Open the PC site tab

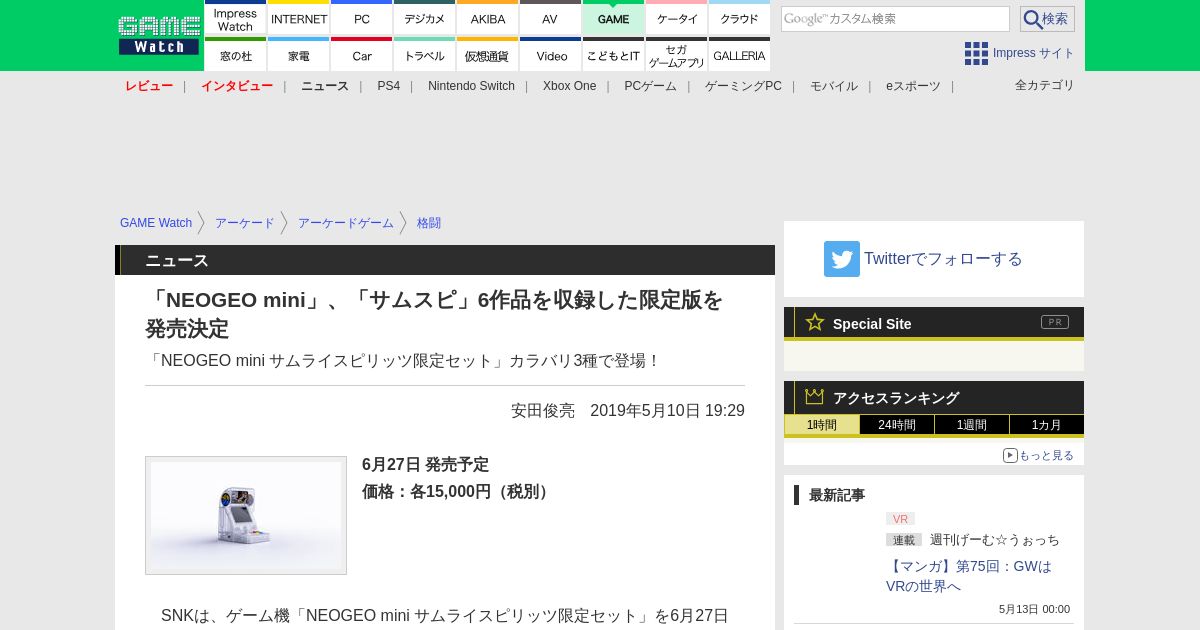(x=362, y=19)
